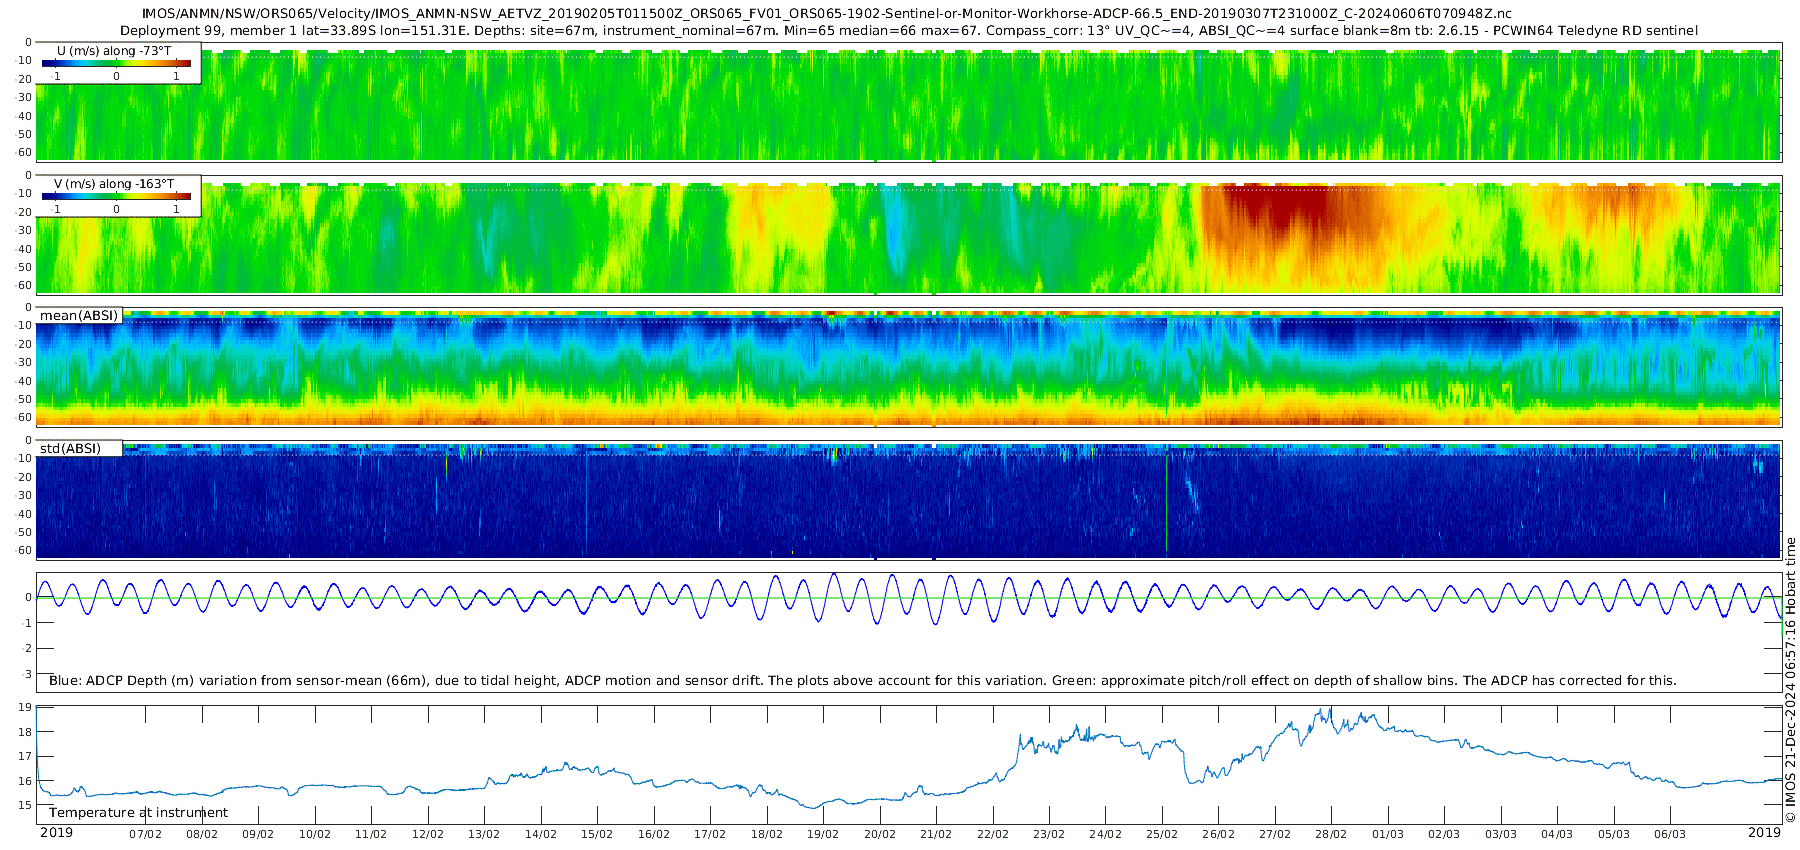Click the 02/03 date tick label

tap(1444, 834)
